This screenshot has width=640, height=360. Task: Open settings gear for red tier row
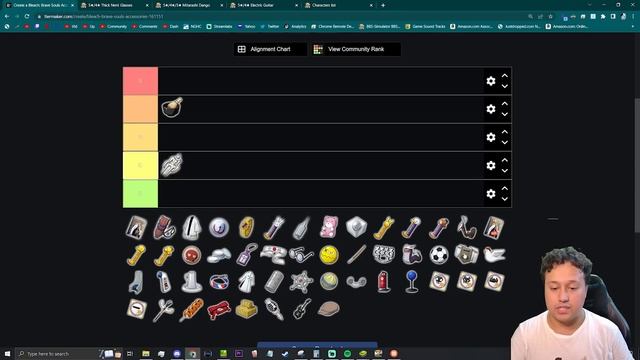pos(491,81)
